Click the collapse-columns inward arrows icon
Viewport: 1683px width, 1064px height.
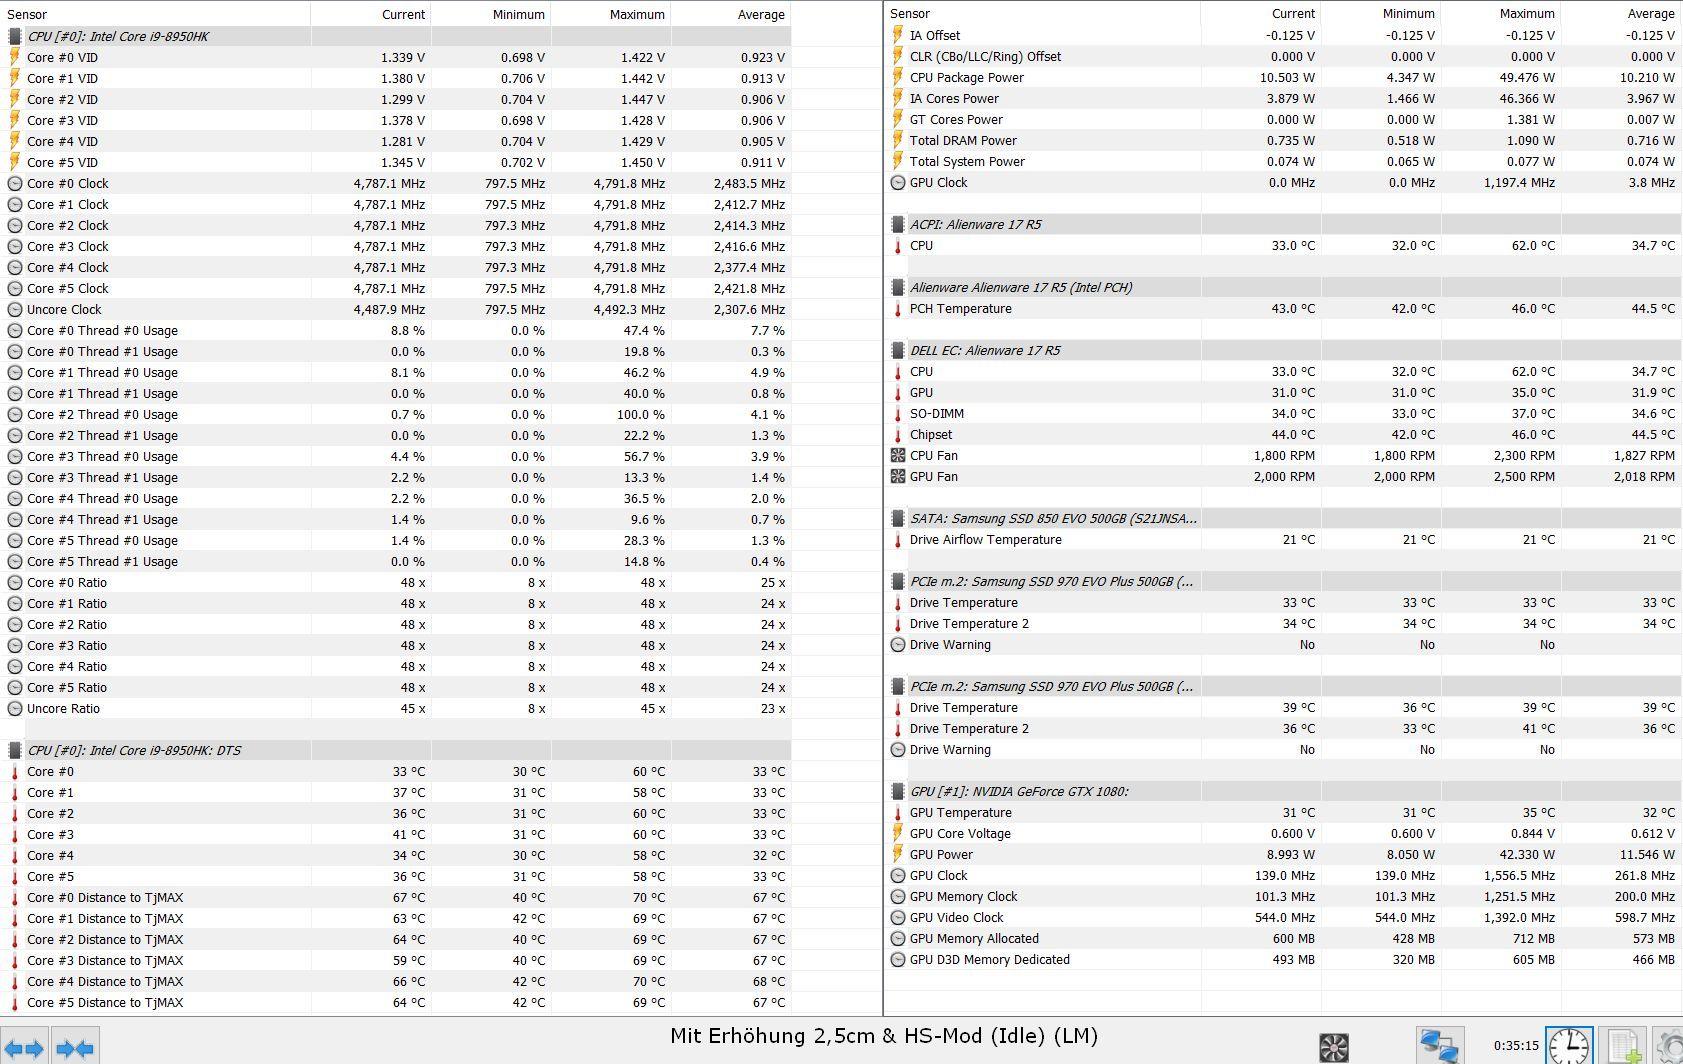(x=75, y=1048)
